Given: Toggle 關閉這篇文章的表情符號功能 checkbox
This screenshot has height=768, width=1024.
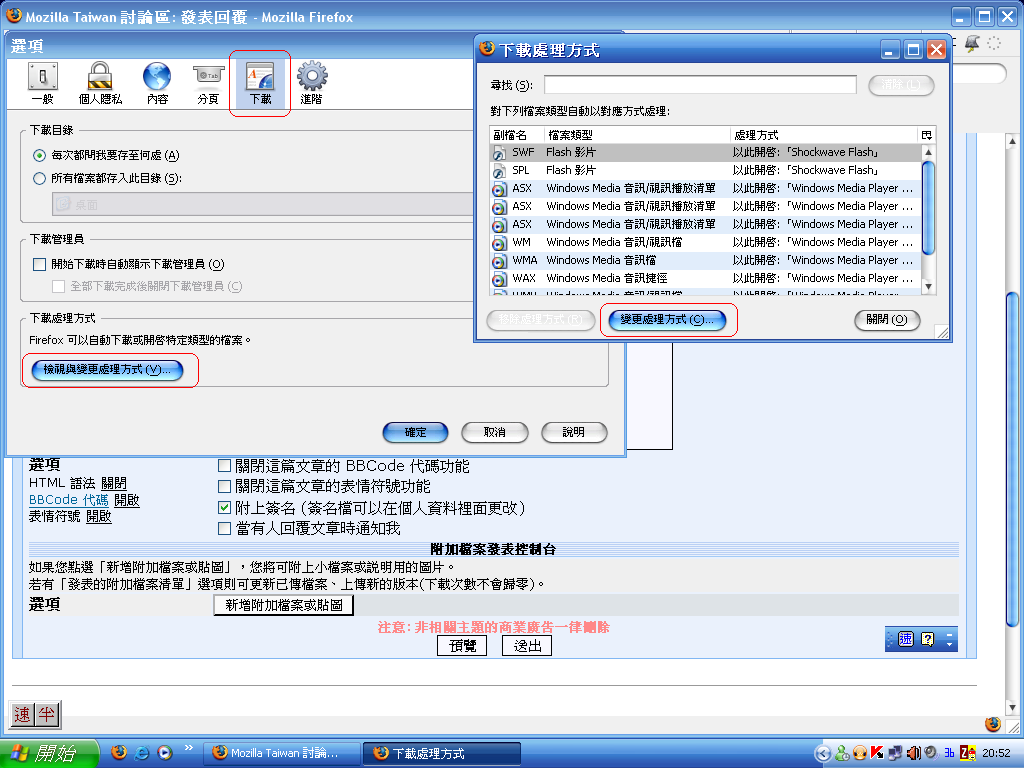Looking at the screenshot, I should tap(224, 486).
